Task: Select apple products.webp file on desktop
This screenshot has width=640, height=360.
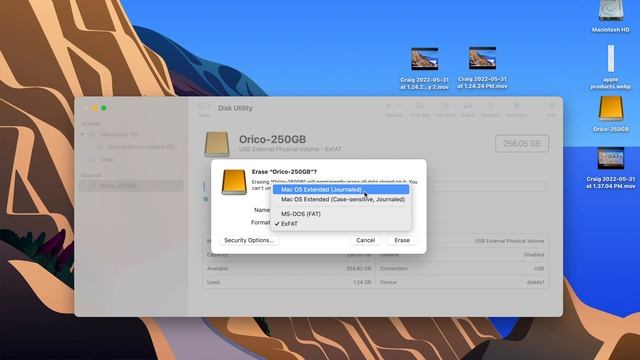Action: coord(611,58)
